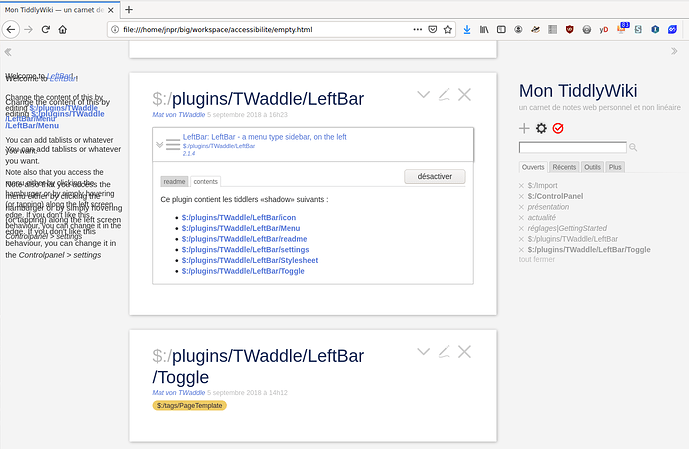Viewport: 689px width, 449px height.
Task: Bookmark this page with star icon
Action: [447, 29]
